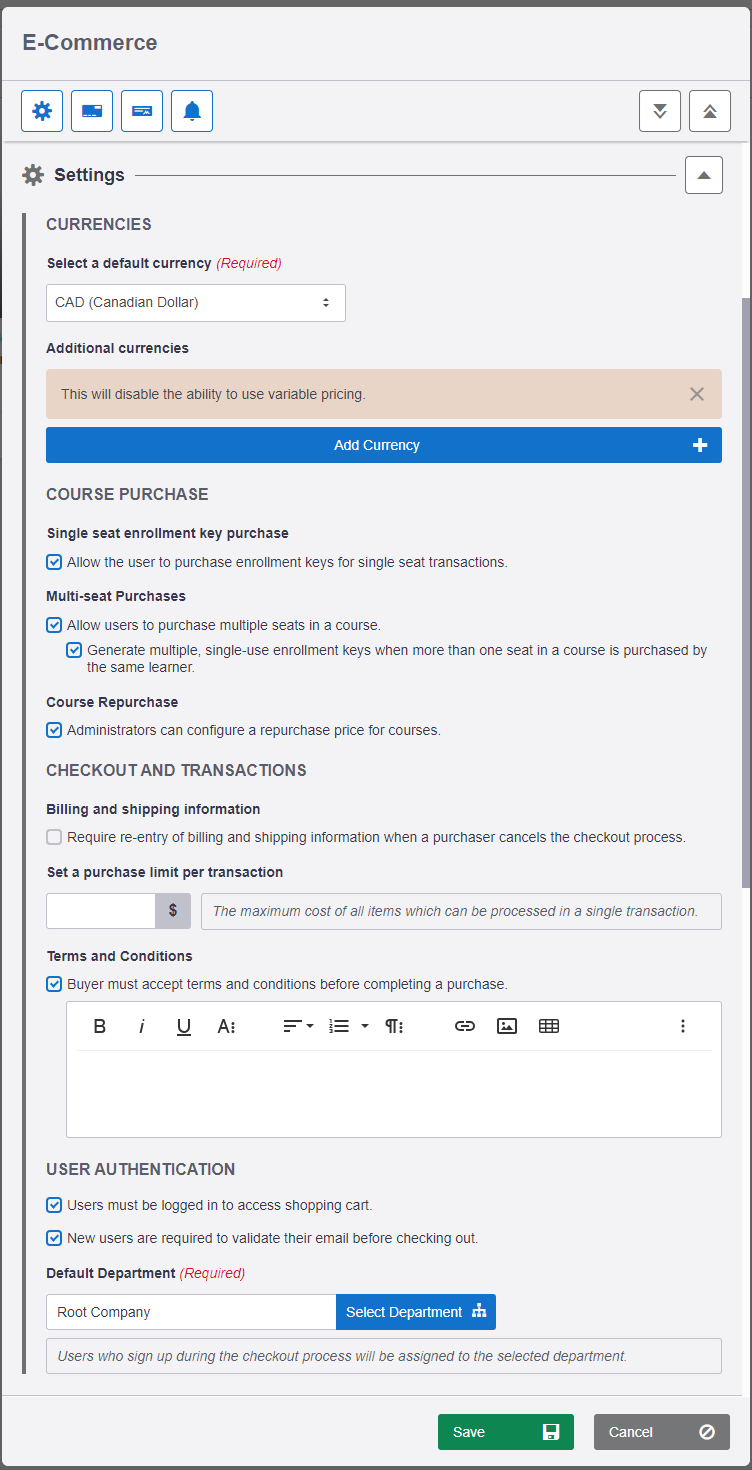
Task: Insert a link in the terms editor
Action: [464, 1025]
